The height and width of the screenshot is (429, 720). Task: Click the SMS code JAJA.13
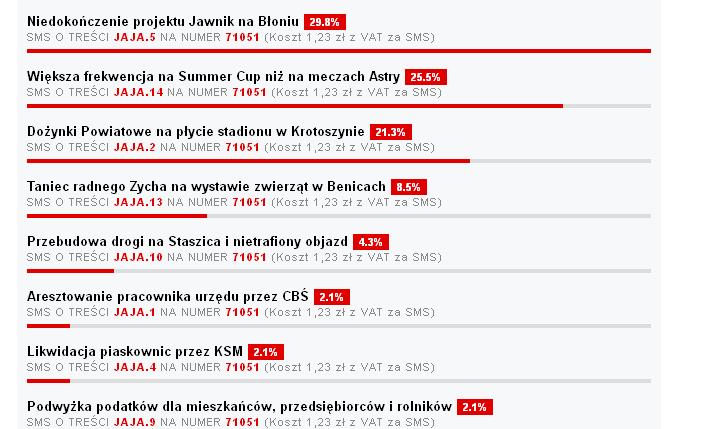click(138, 202)
